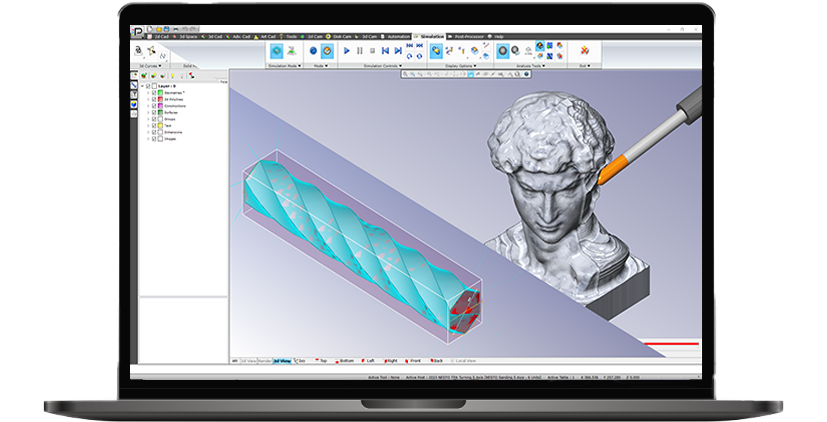
Task: Expand the Surfaces tree node
Action: [x=148, y=112]
